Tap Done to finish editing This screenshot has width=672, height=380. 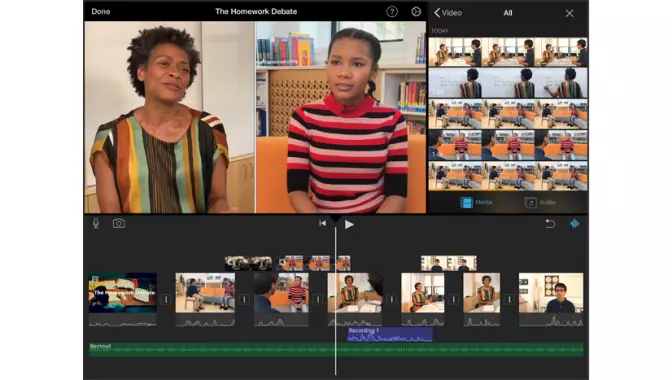click(x=101, y=12)
